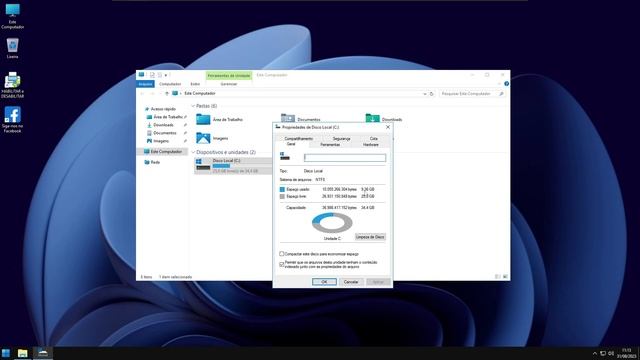Click the new folder icon in quick access toolbar
The image size is (640, 360).
pyautogui.click(x=160, y=75)
